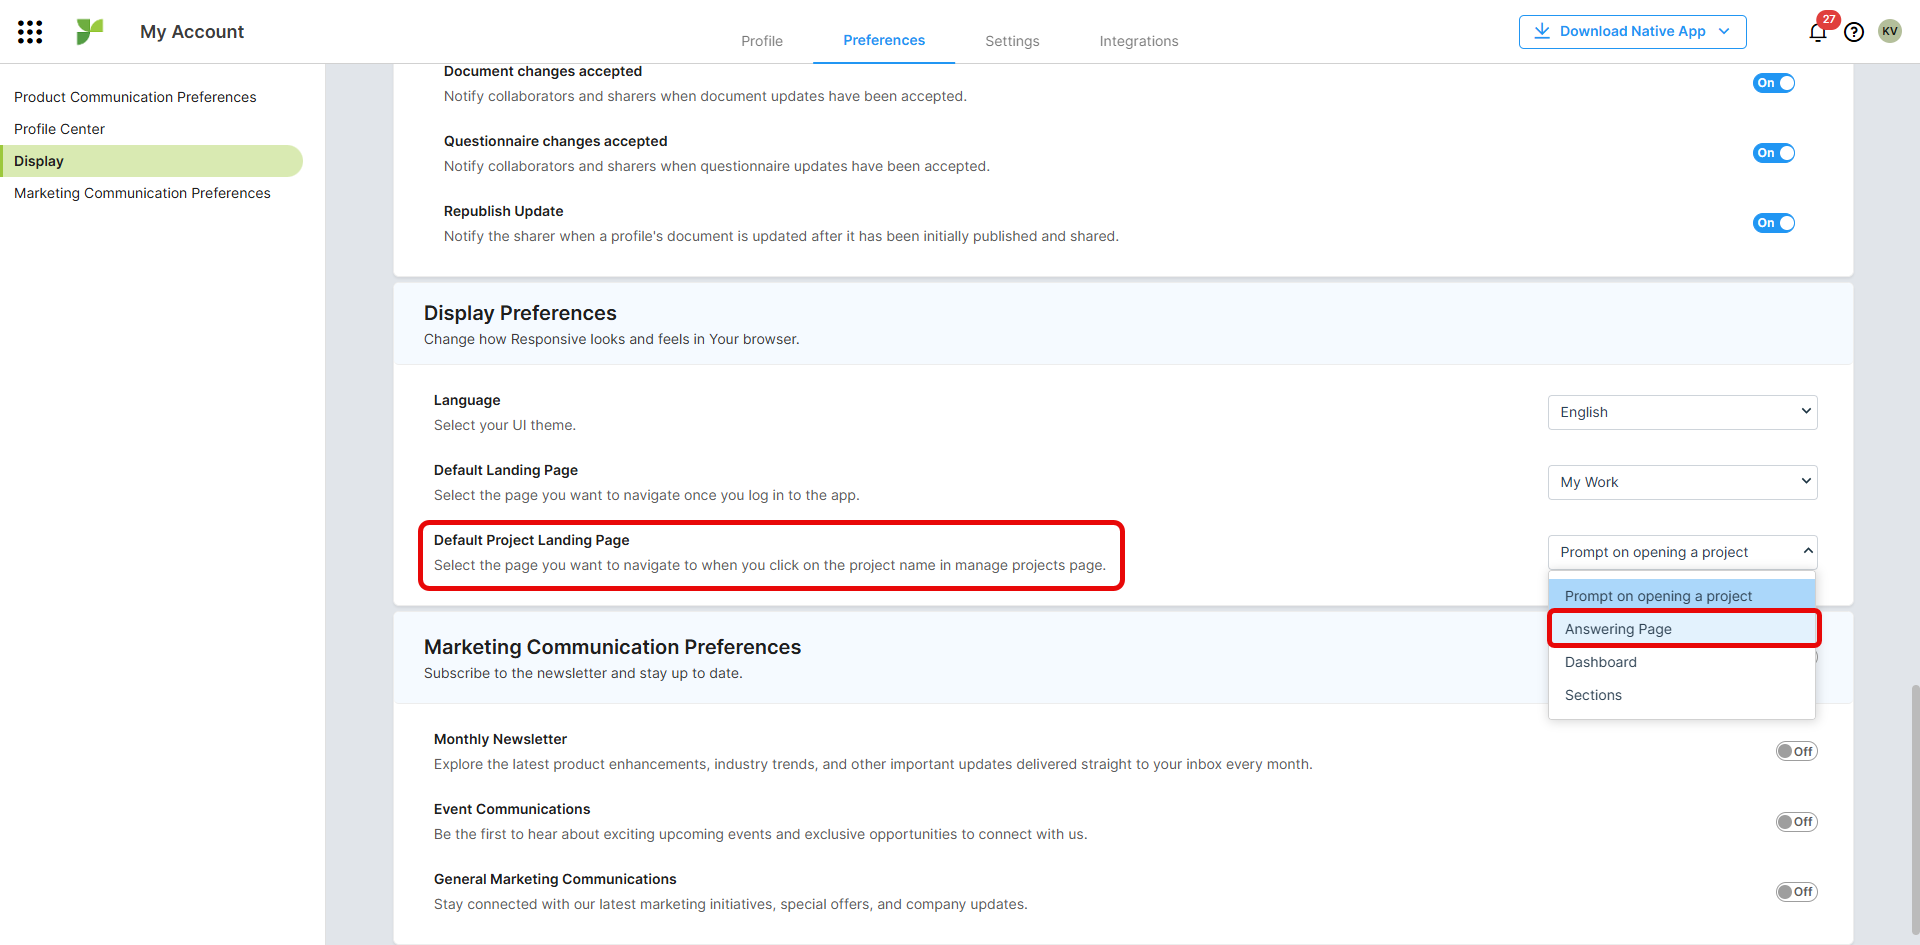The width and height of the screenshot is (1920, 945).
Task: Switch to the Integrations tab
Action: pos(1139,41)
